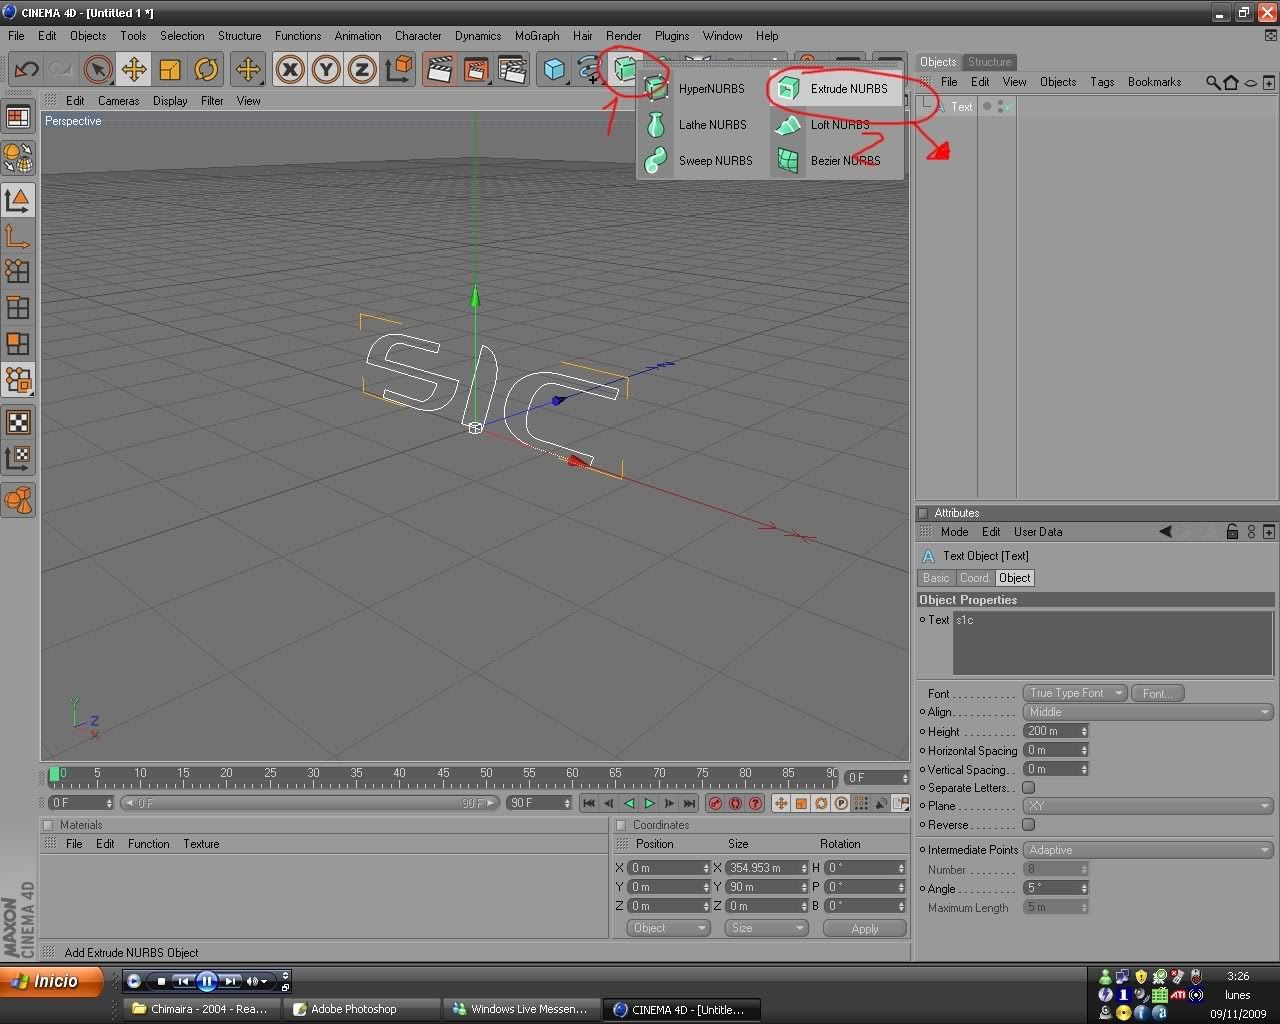Switch to Structure tab in Objects manager
This screenshot has height=1024, width=1280.
click(x=989, y=62)
